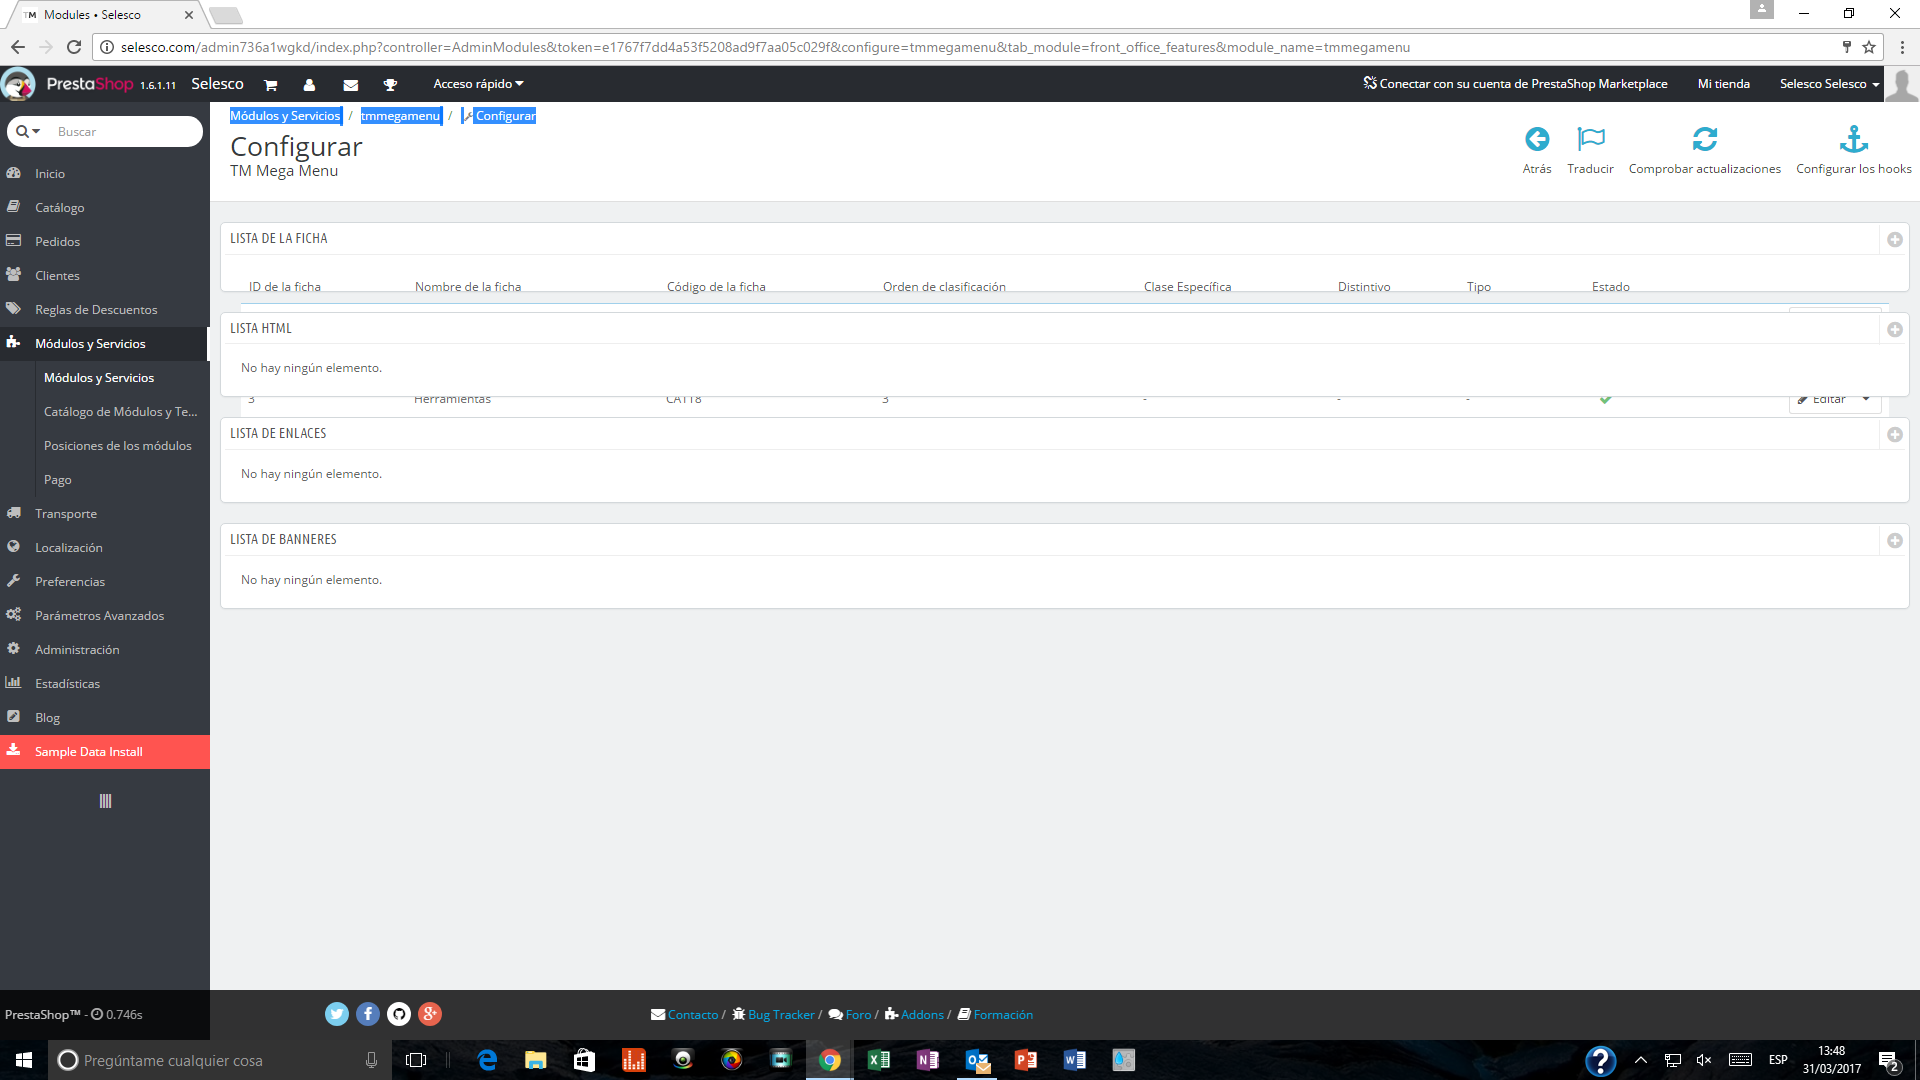The width and height of the screenshot is (1920, 1080).
Task: Open the GitHub icon in footer
Action: pyautogui.click(x=399, y=1014)
